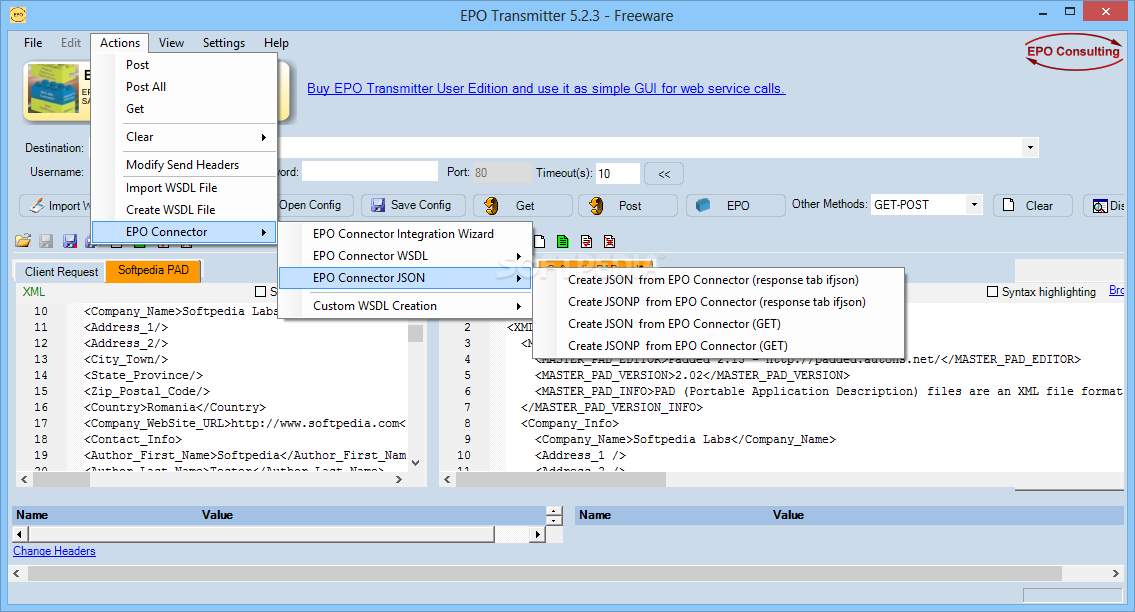Click the Port field showing 80
Screen dimensions: 1135x612
point(501,172)
